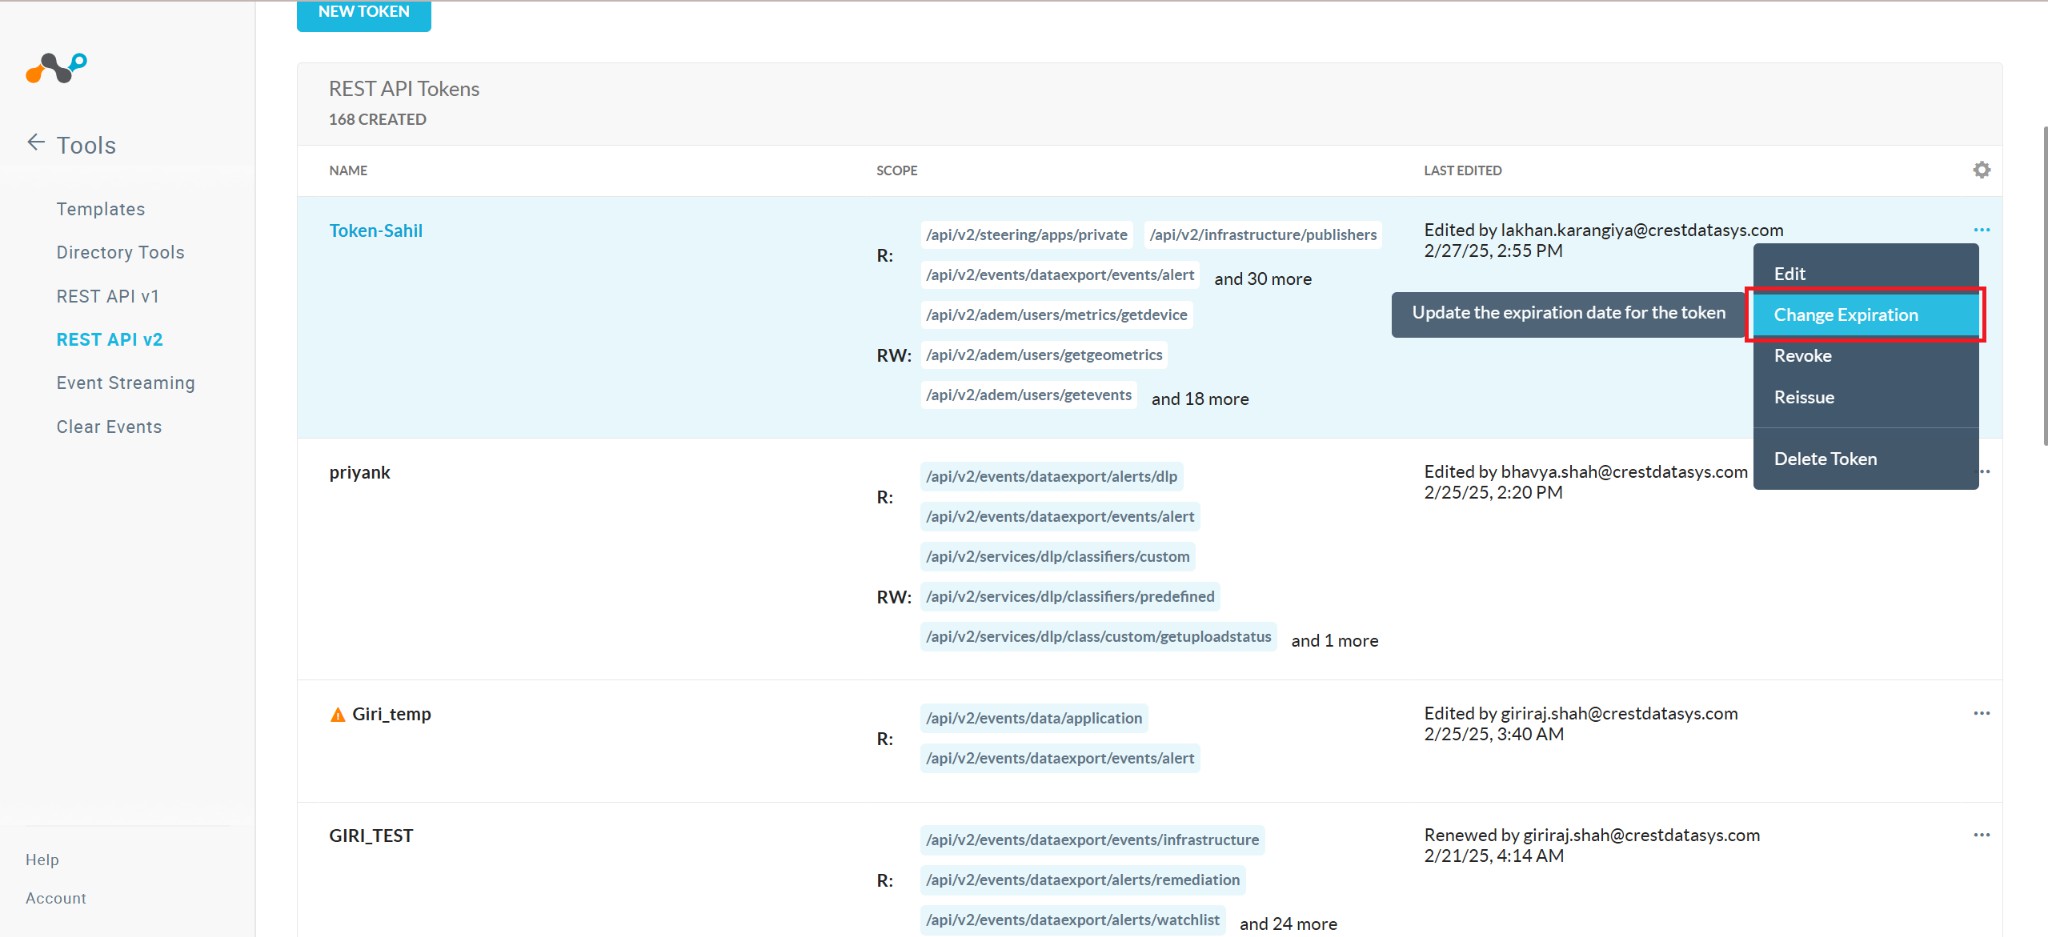Viewport: 2048px width, 937px height.
Task: Choose Edit in the token menu
Action: [x=1789, y=274]
